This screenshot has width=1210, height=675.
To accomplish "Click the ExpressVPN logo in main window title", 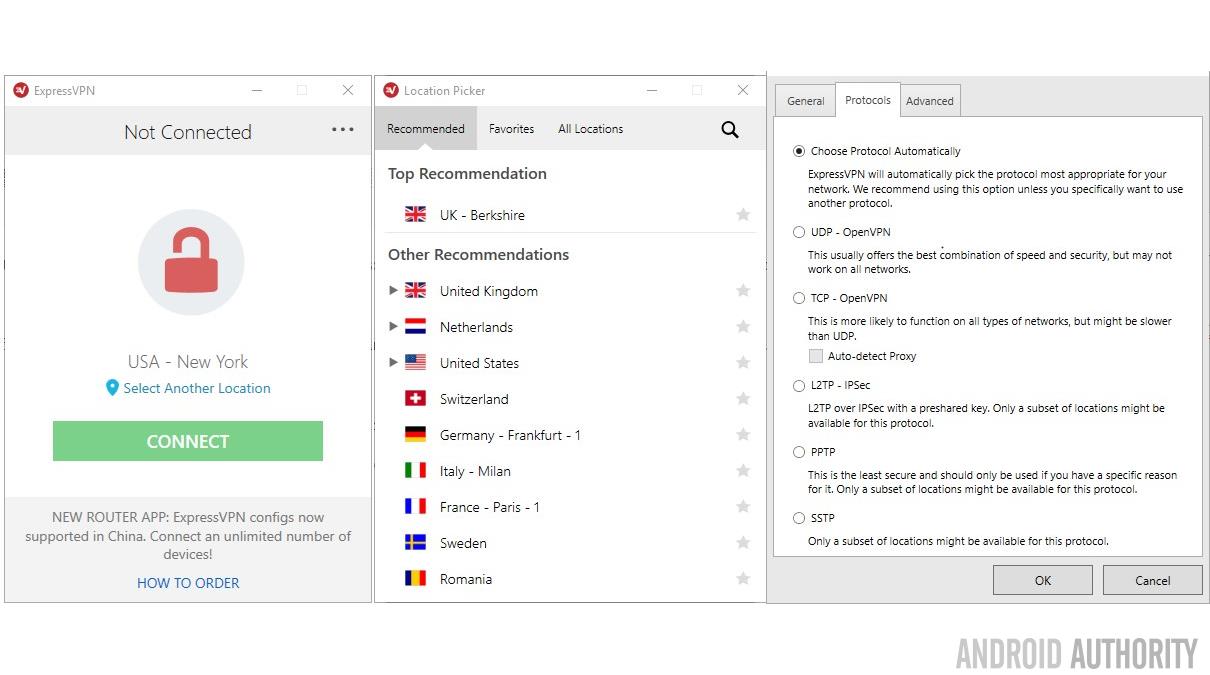I will tap(21, 90).
